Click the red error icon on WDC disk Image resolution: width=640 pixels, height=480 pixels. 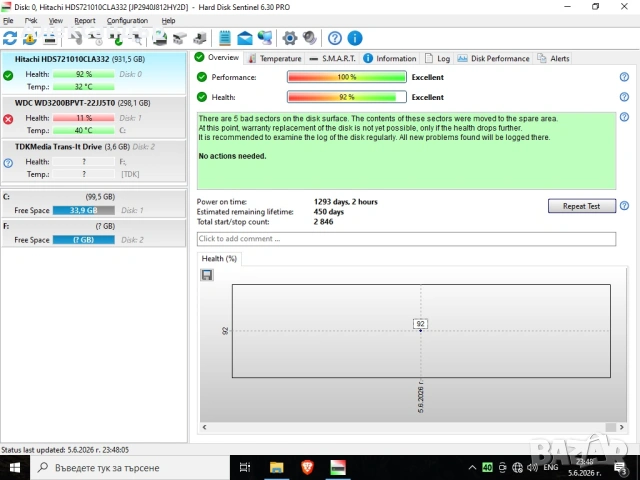click(8, 119)
